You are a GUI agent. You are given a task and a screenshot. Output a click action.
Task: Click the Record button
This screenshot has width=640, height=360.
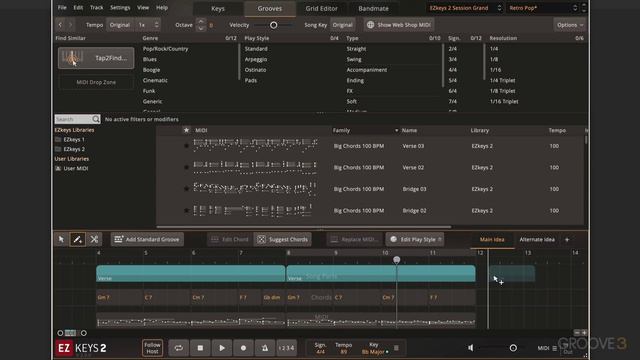[x=243, y=348]
